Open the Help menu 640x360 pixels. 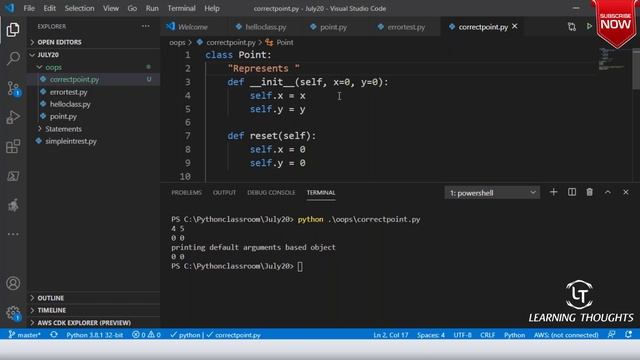click(x=212, y=8)
